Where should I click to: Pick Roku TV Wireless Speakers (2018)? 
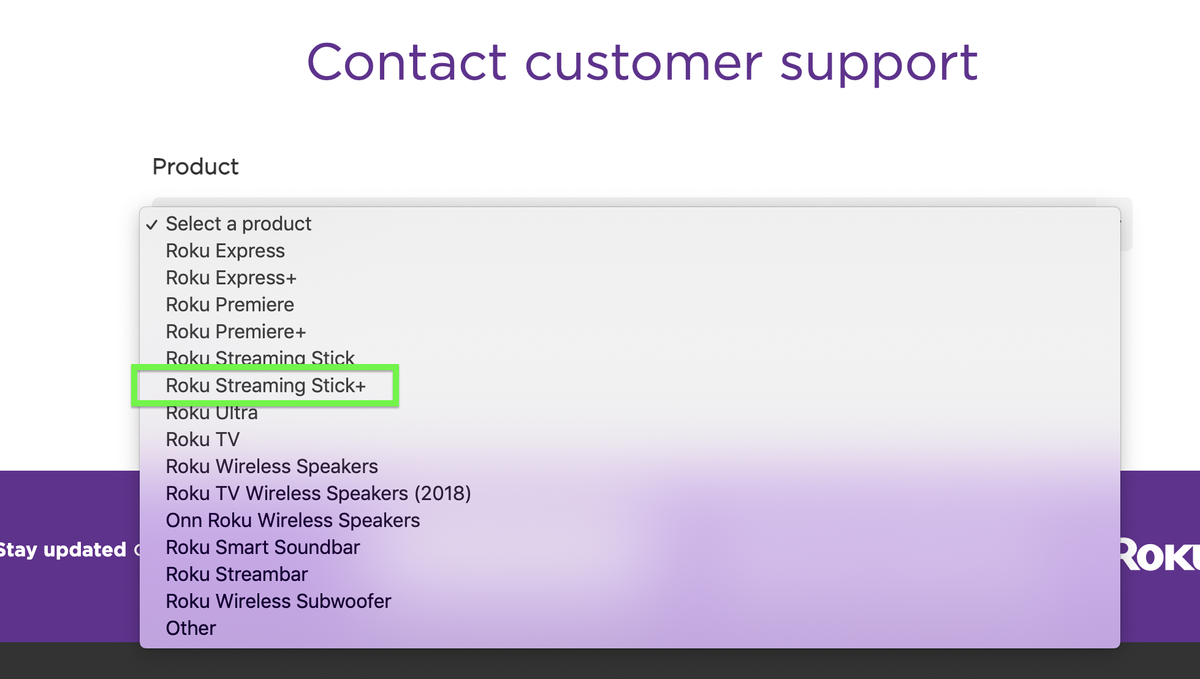(318, 493)
